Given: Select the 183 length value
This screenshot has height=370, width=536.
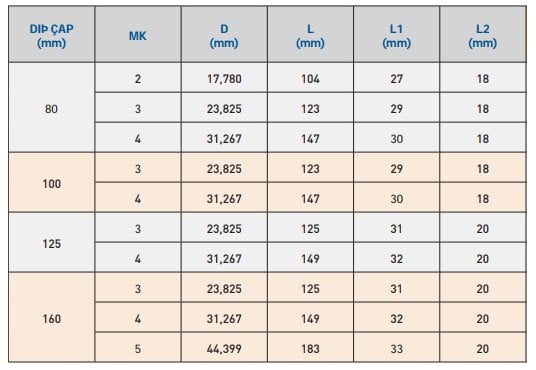Looking at the screenshot, I should 310,348.
